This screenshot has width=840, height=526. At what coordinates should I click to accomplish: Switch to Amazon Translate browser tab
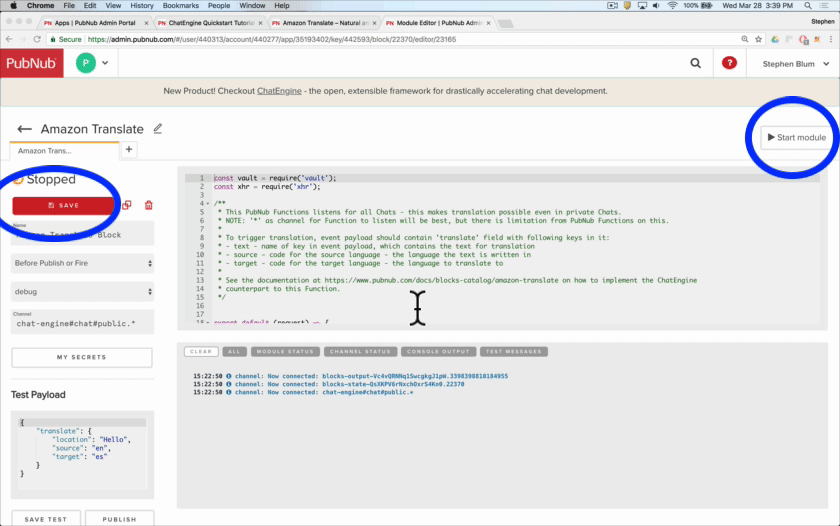(x=324, y=23)
